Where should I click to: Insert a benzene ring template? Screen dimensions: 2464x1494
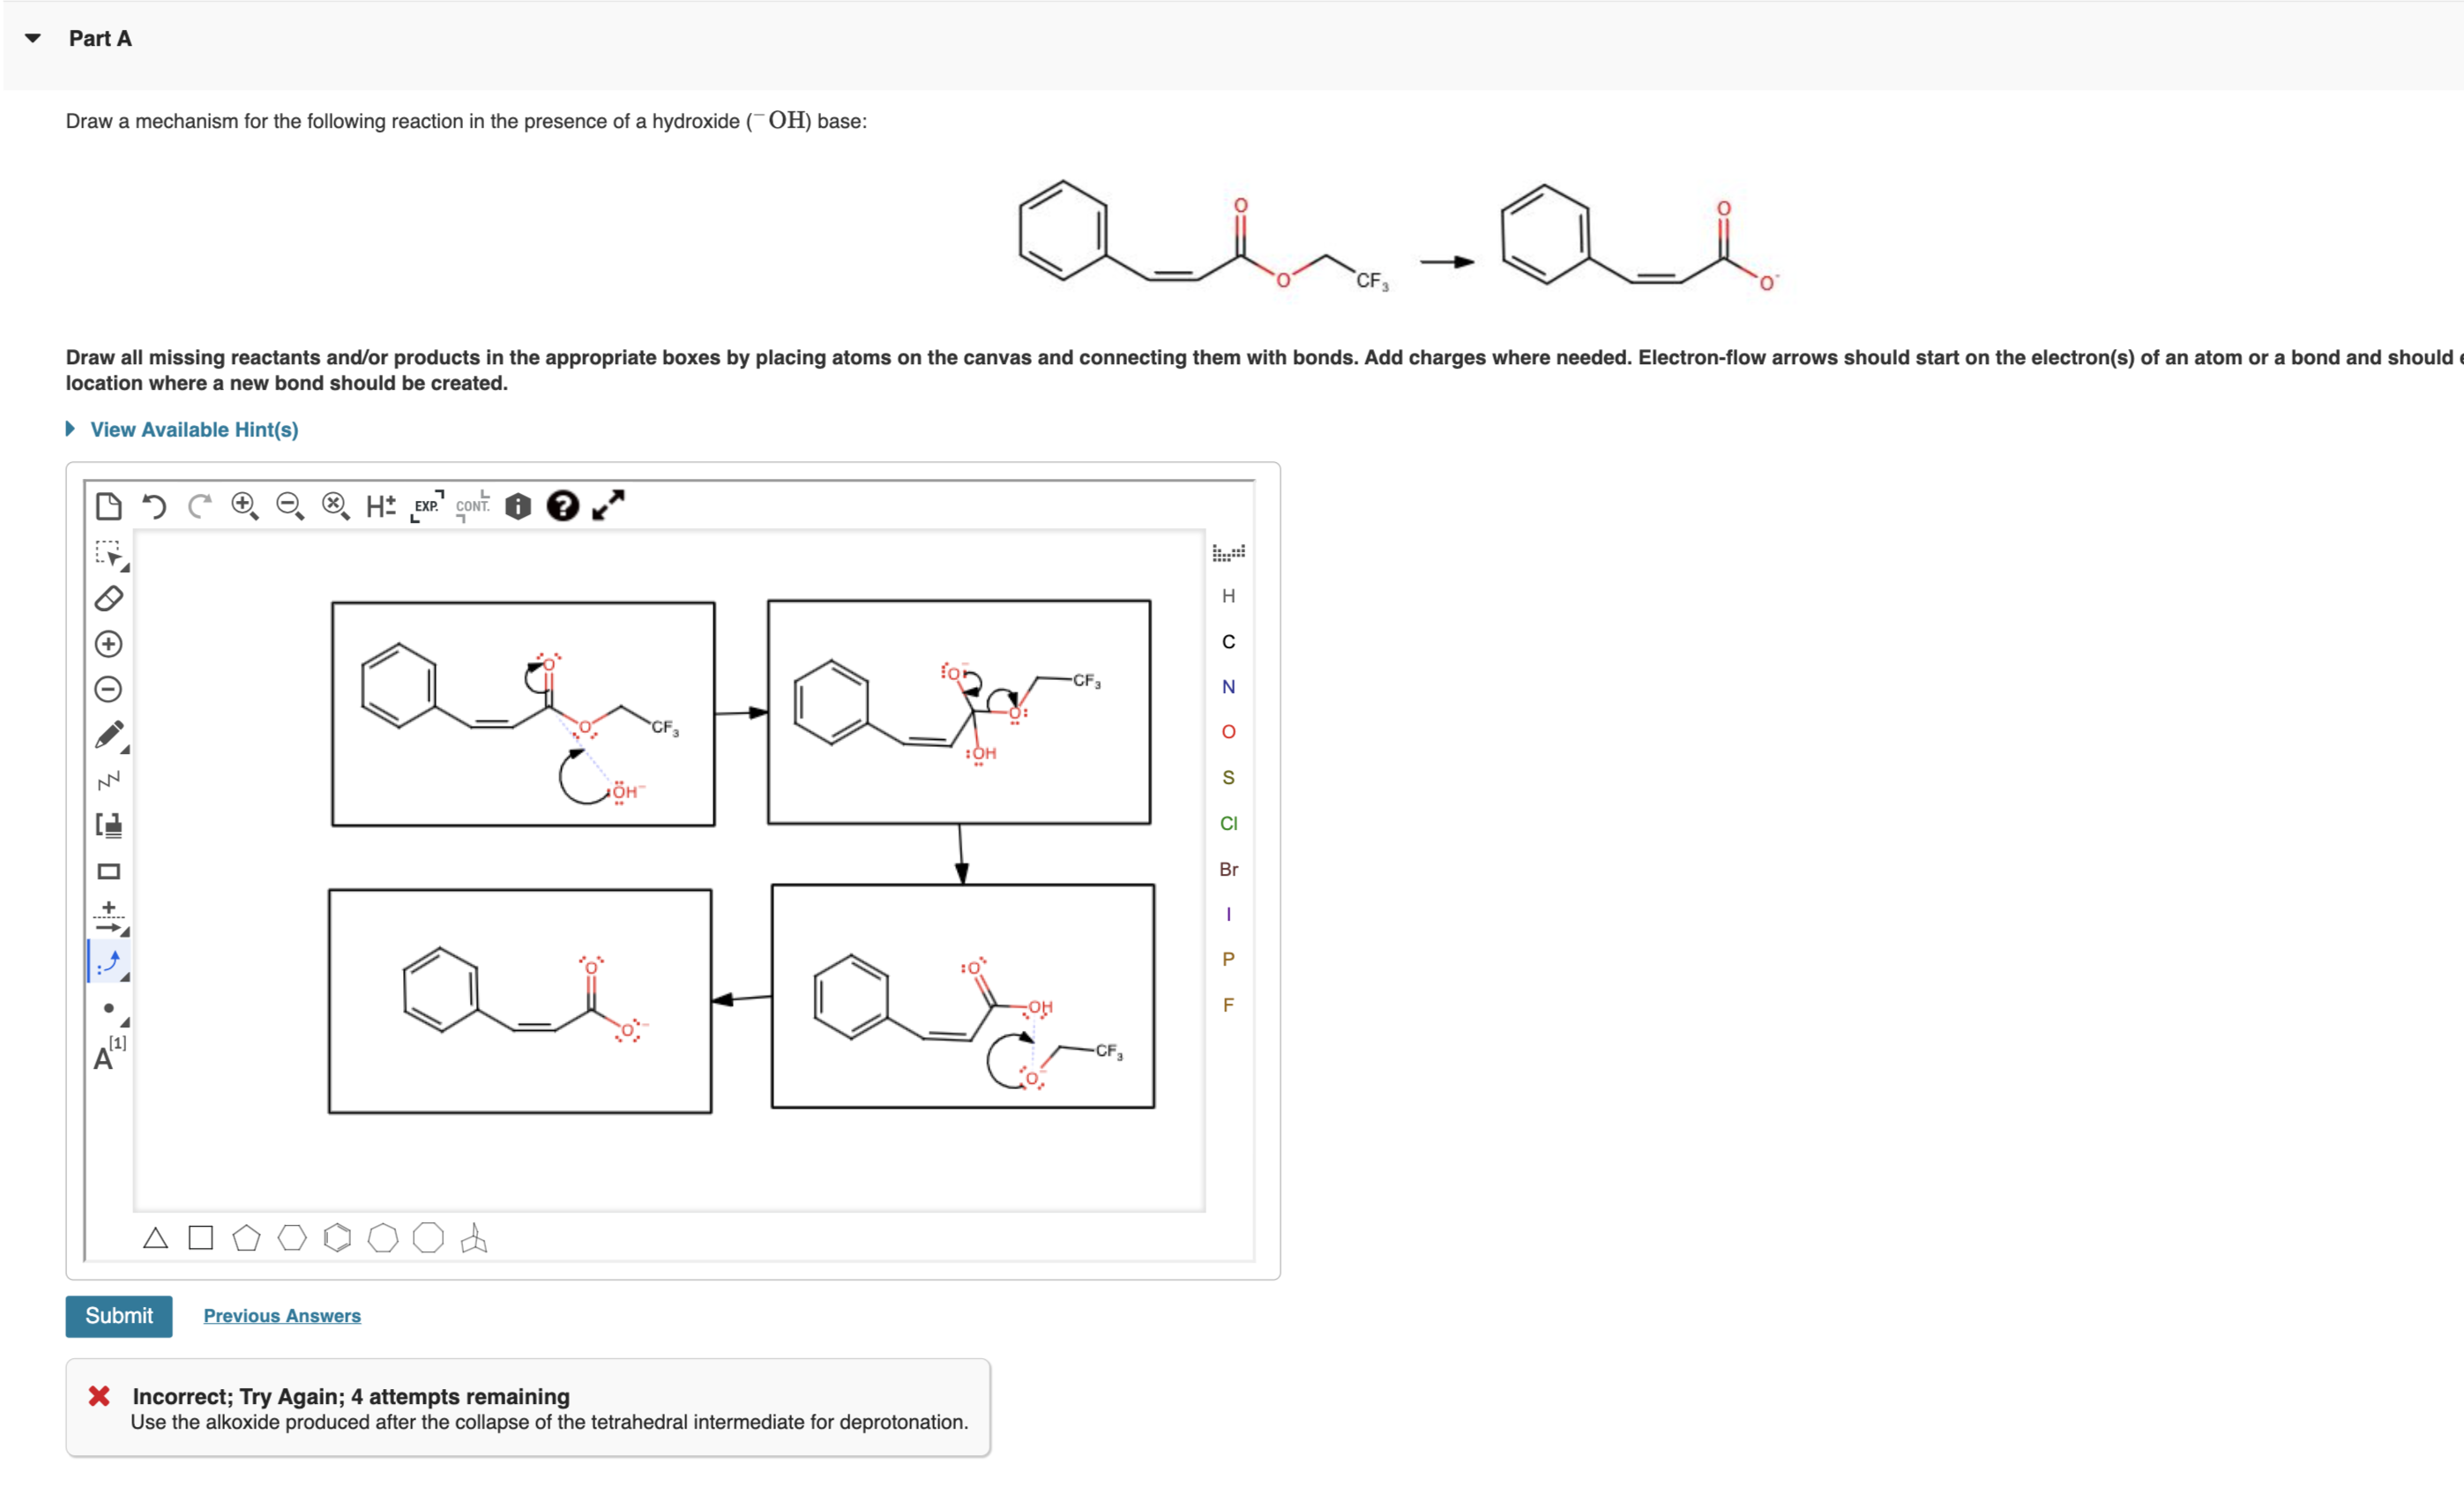point(338,1238)
